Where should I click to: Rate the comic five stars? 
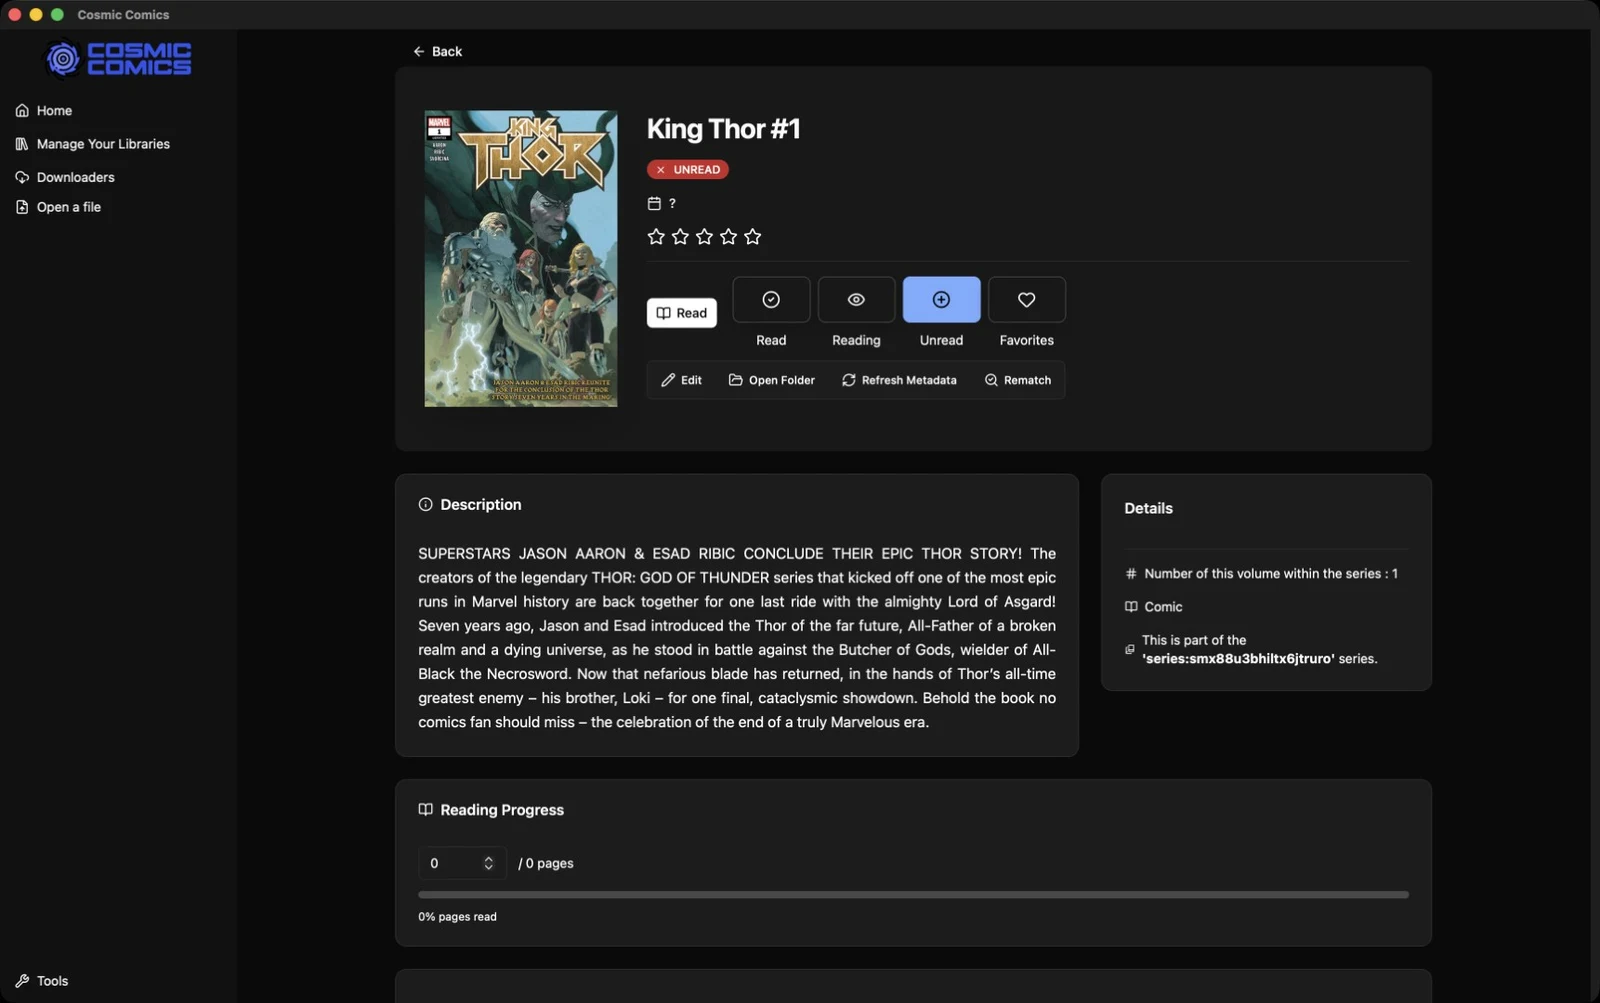tap(753, 237)
